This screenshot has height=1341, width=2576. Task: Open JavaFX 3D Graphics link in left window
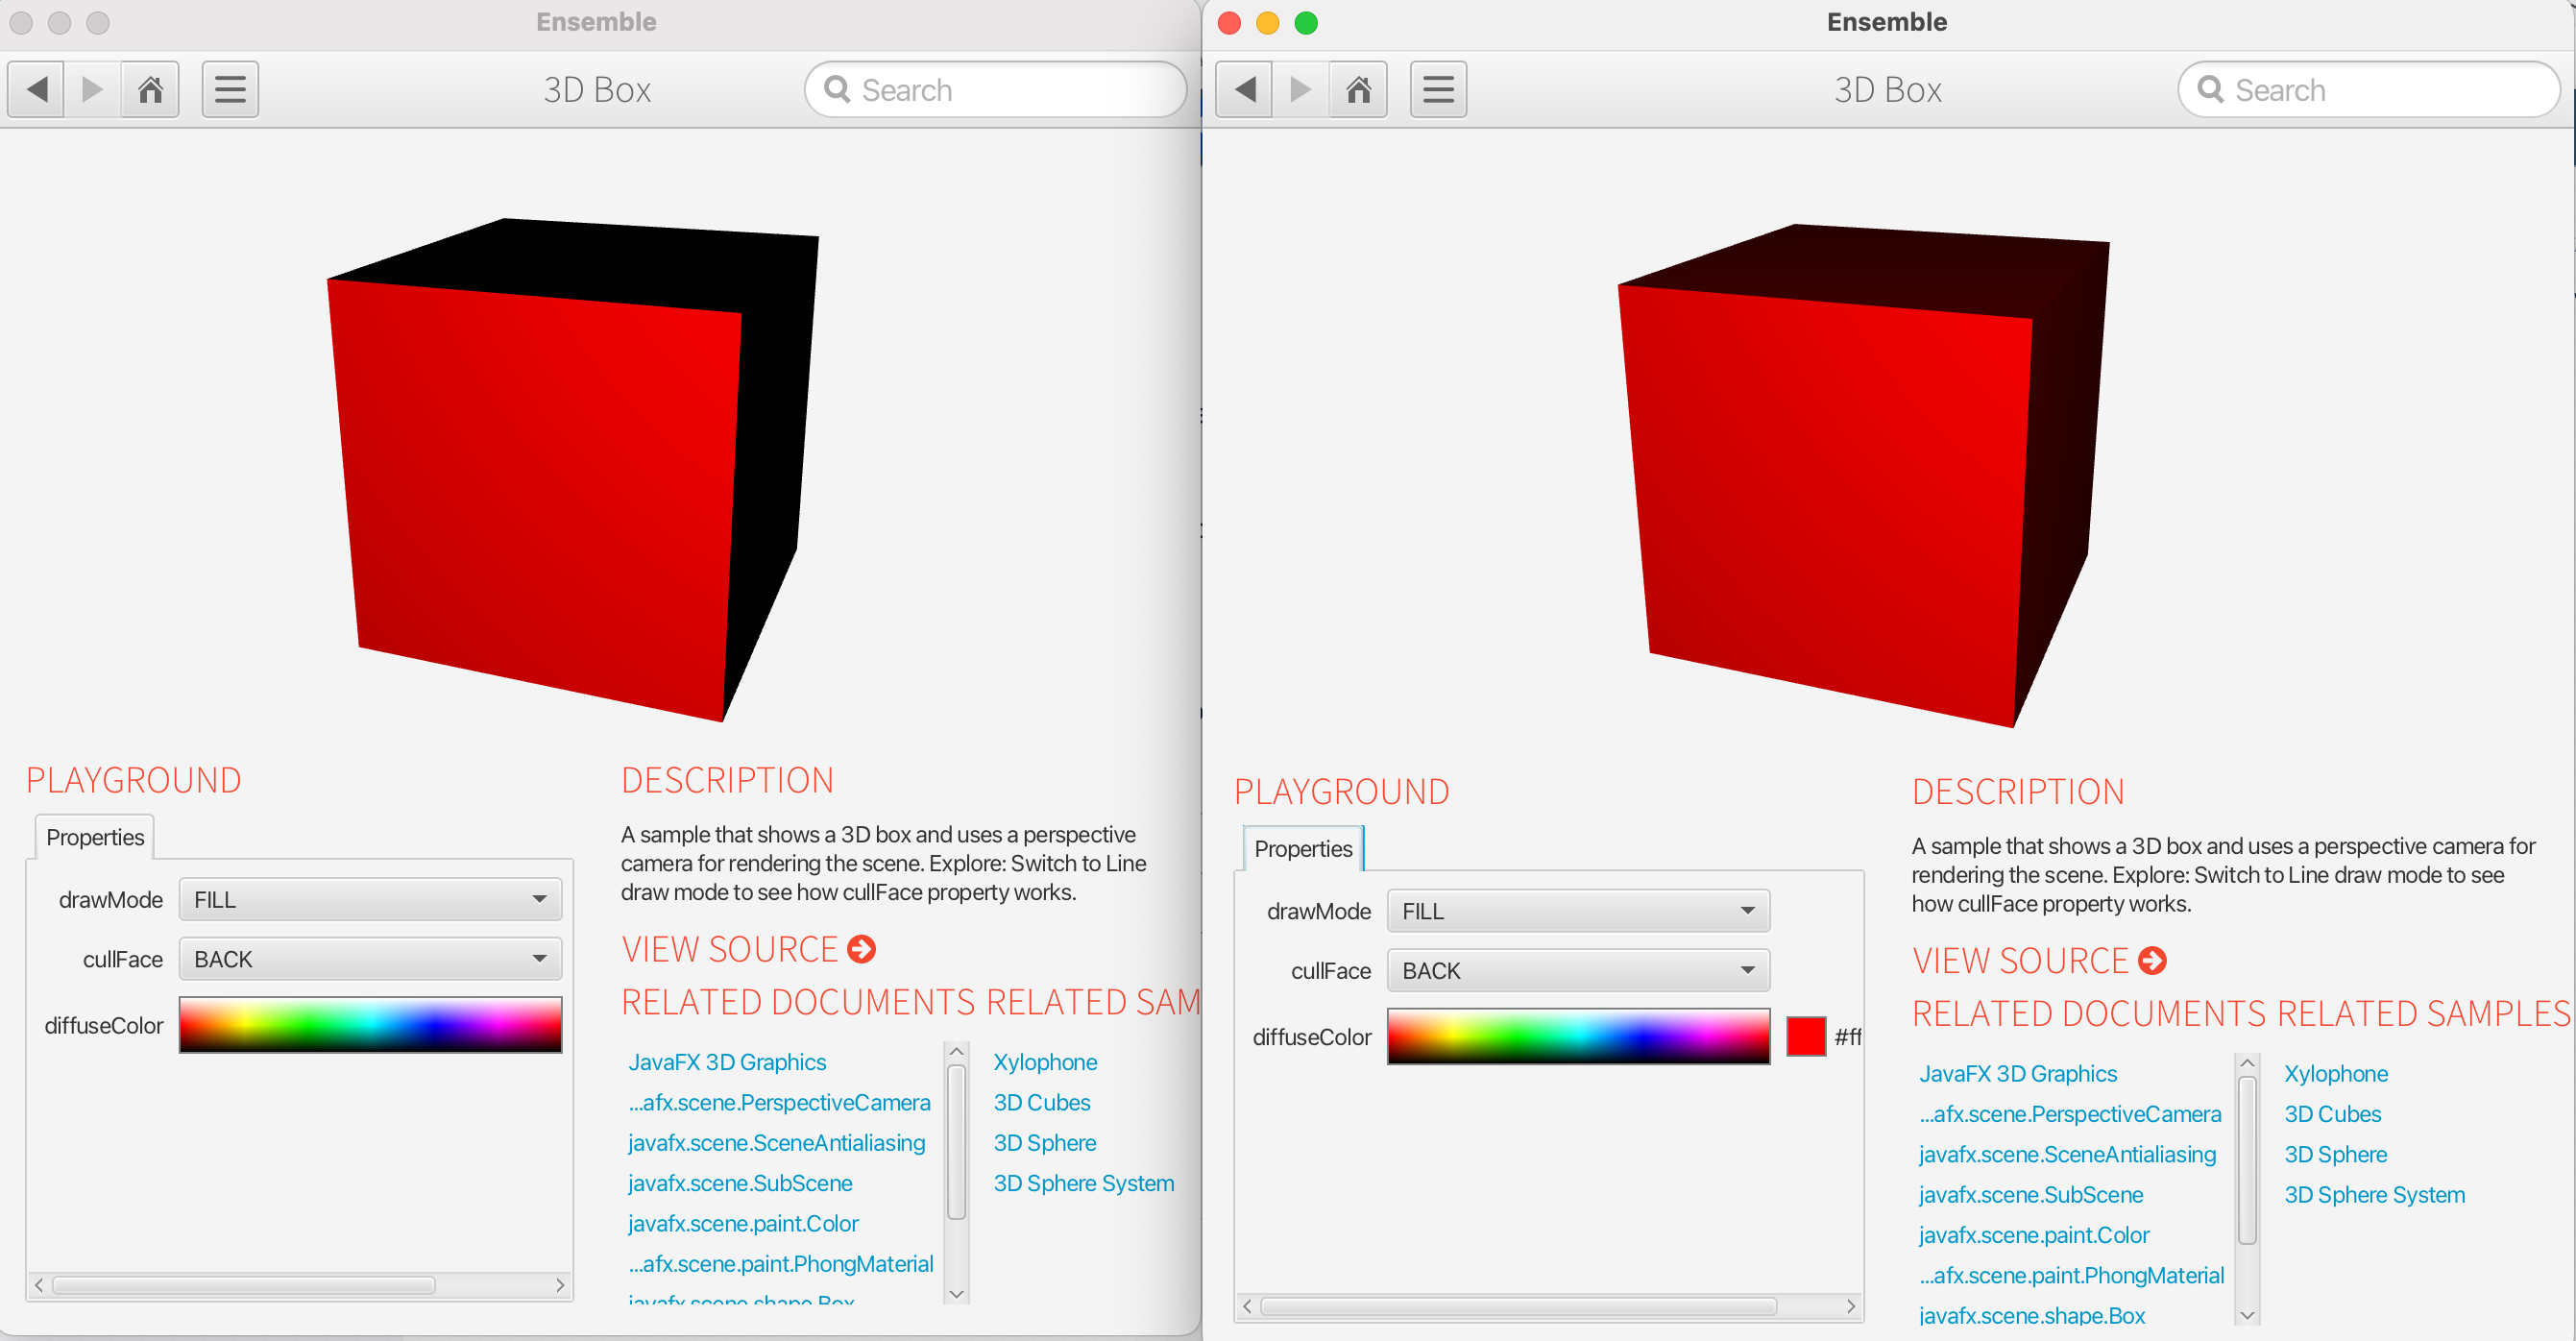pos(727,1062)
